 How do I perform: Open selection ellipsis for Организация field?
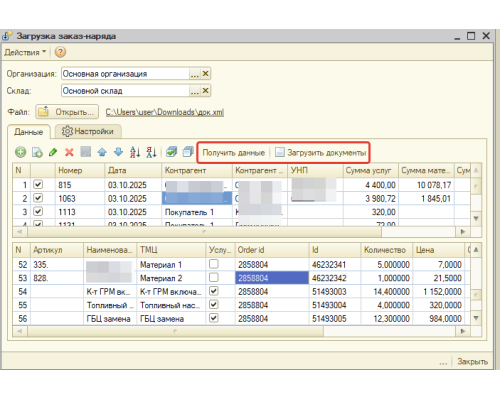coord(195,74)
